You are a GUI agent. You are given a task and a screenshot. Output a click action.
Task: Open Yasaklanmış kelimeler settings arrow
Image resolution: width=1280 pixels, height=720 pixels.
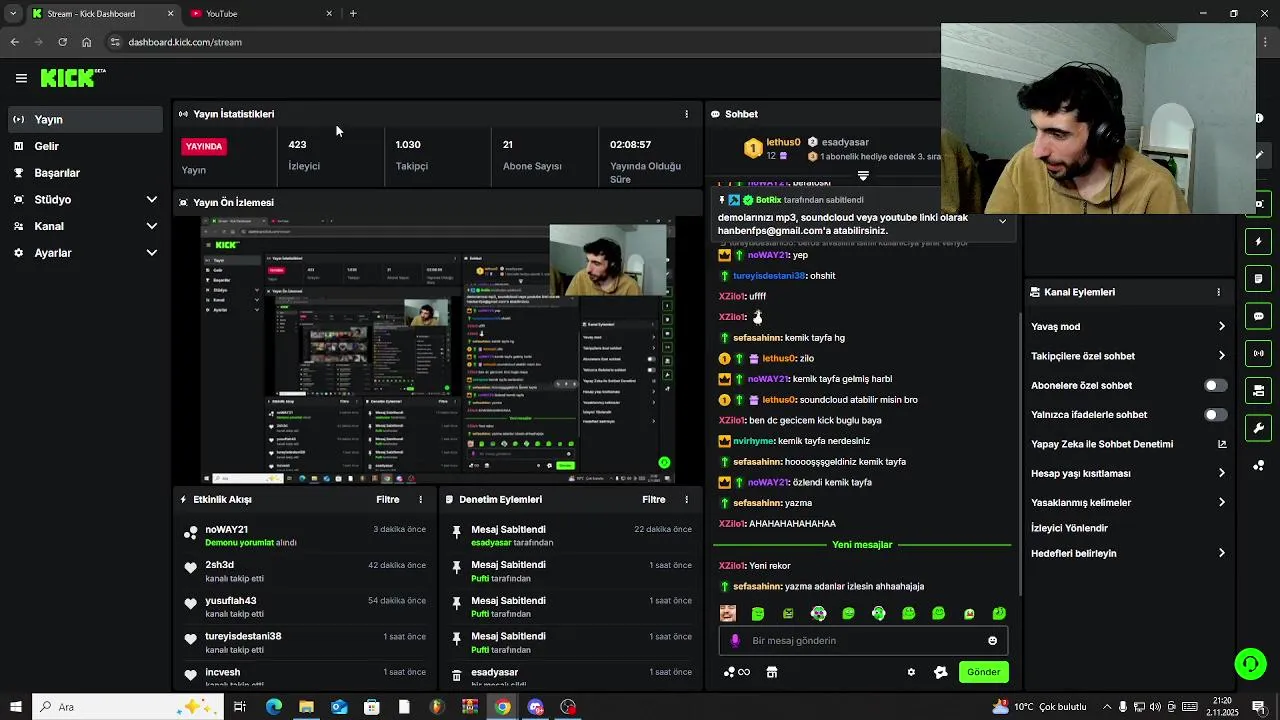pyautogui.click(x=1221, y=502)
